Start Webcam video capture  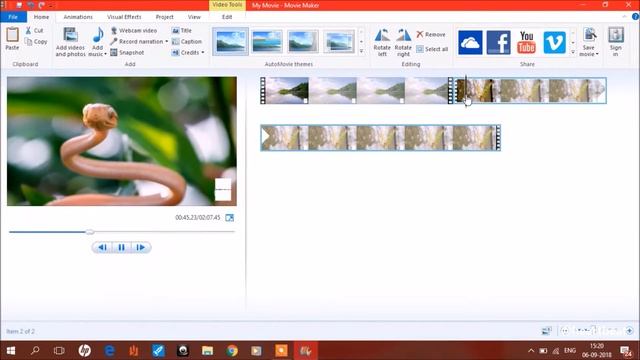(x=133, y=31)
